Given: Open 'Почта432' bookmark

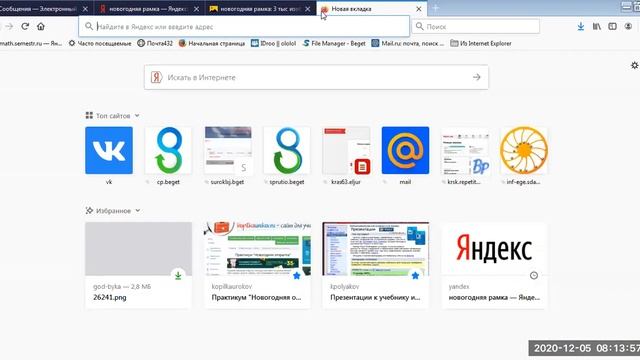Looking at the screenshot, I should pos(155,43).
